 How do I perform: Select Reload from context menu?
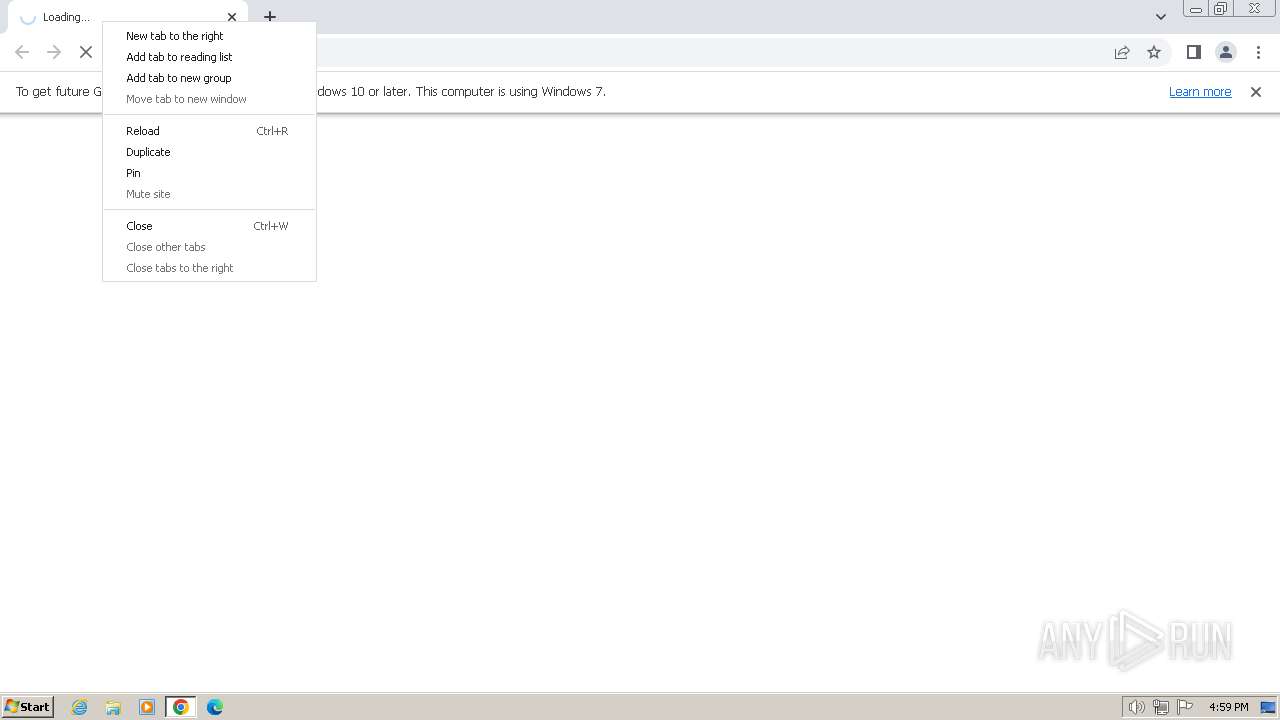[210, 131]
